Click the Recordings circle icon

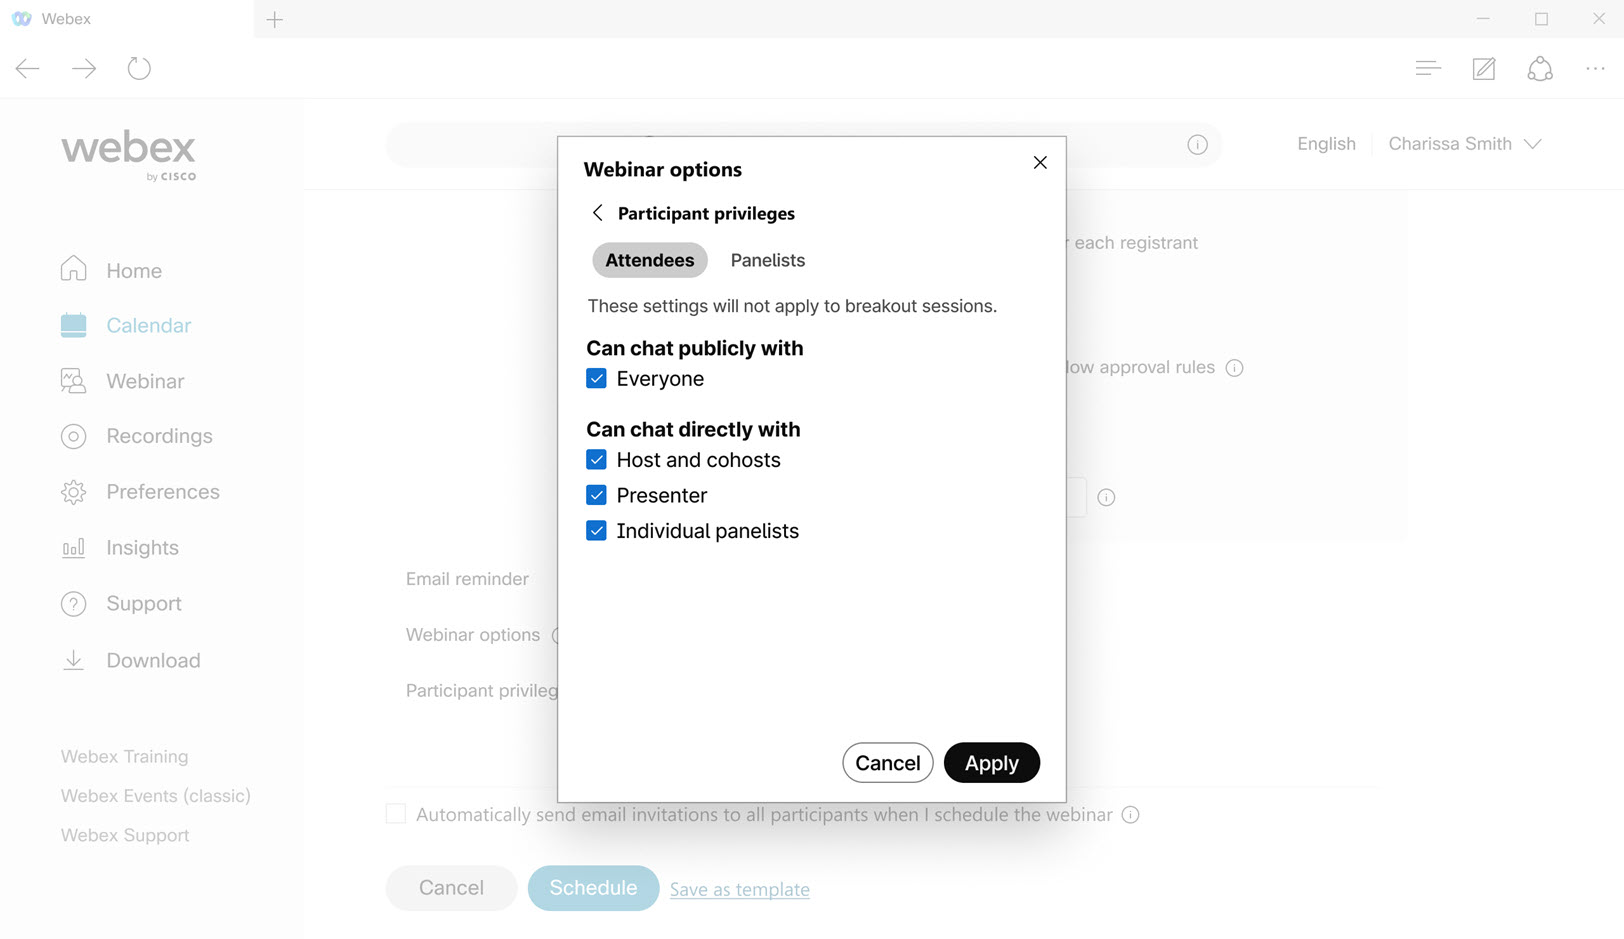(73, 436)
